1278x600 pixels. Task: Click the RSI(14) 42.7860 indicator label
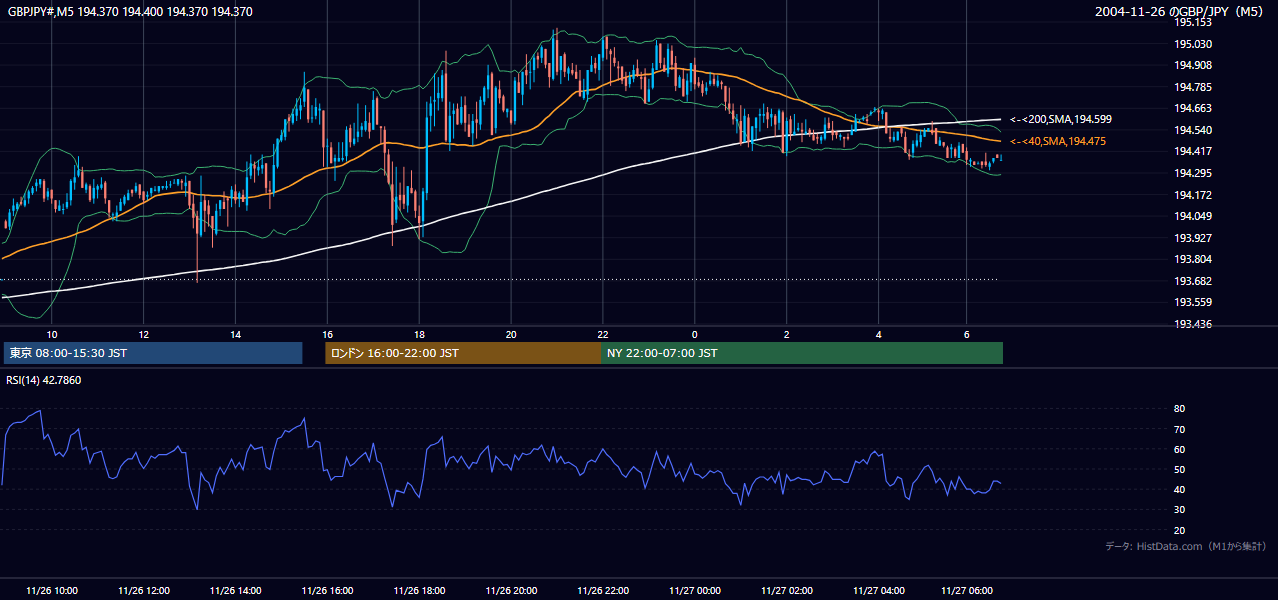click(44, 380)
